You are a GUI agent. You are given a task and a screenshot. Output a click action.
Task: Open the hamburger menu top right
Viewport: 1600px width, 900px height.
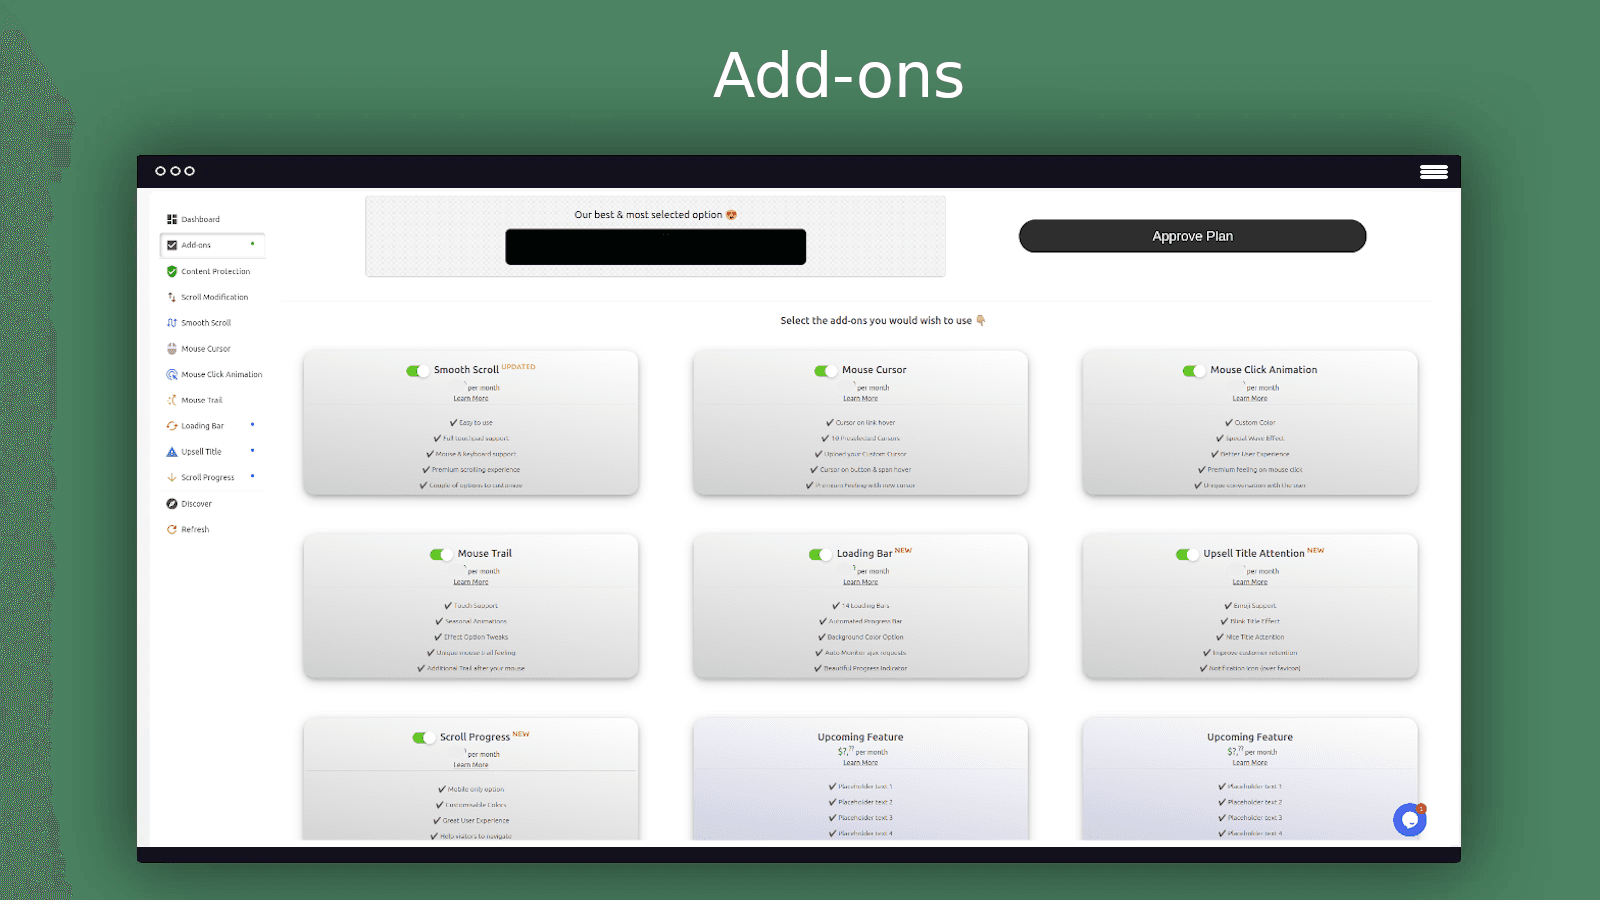[x=1434, y=171]
